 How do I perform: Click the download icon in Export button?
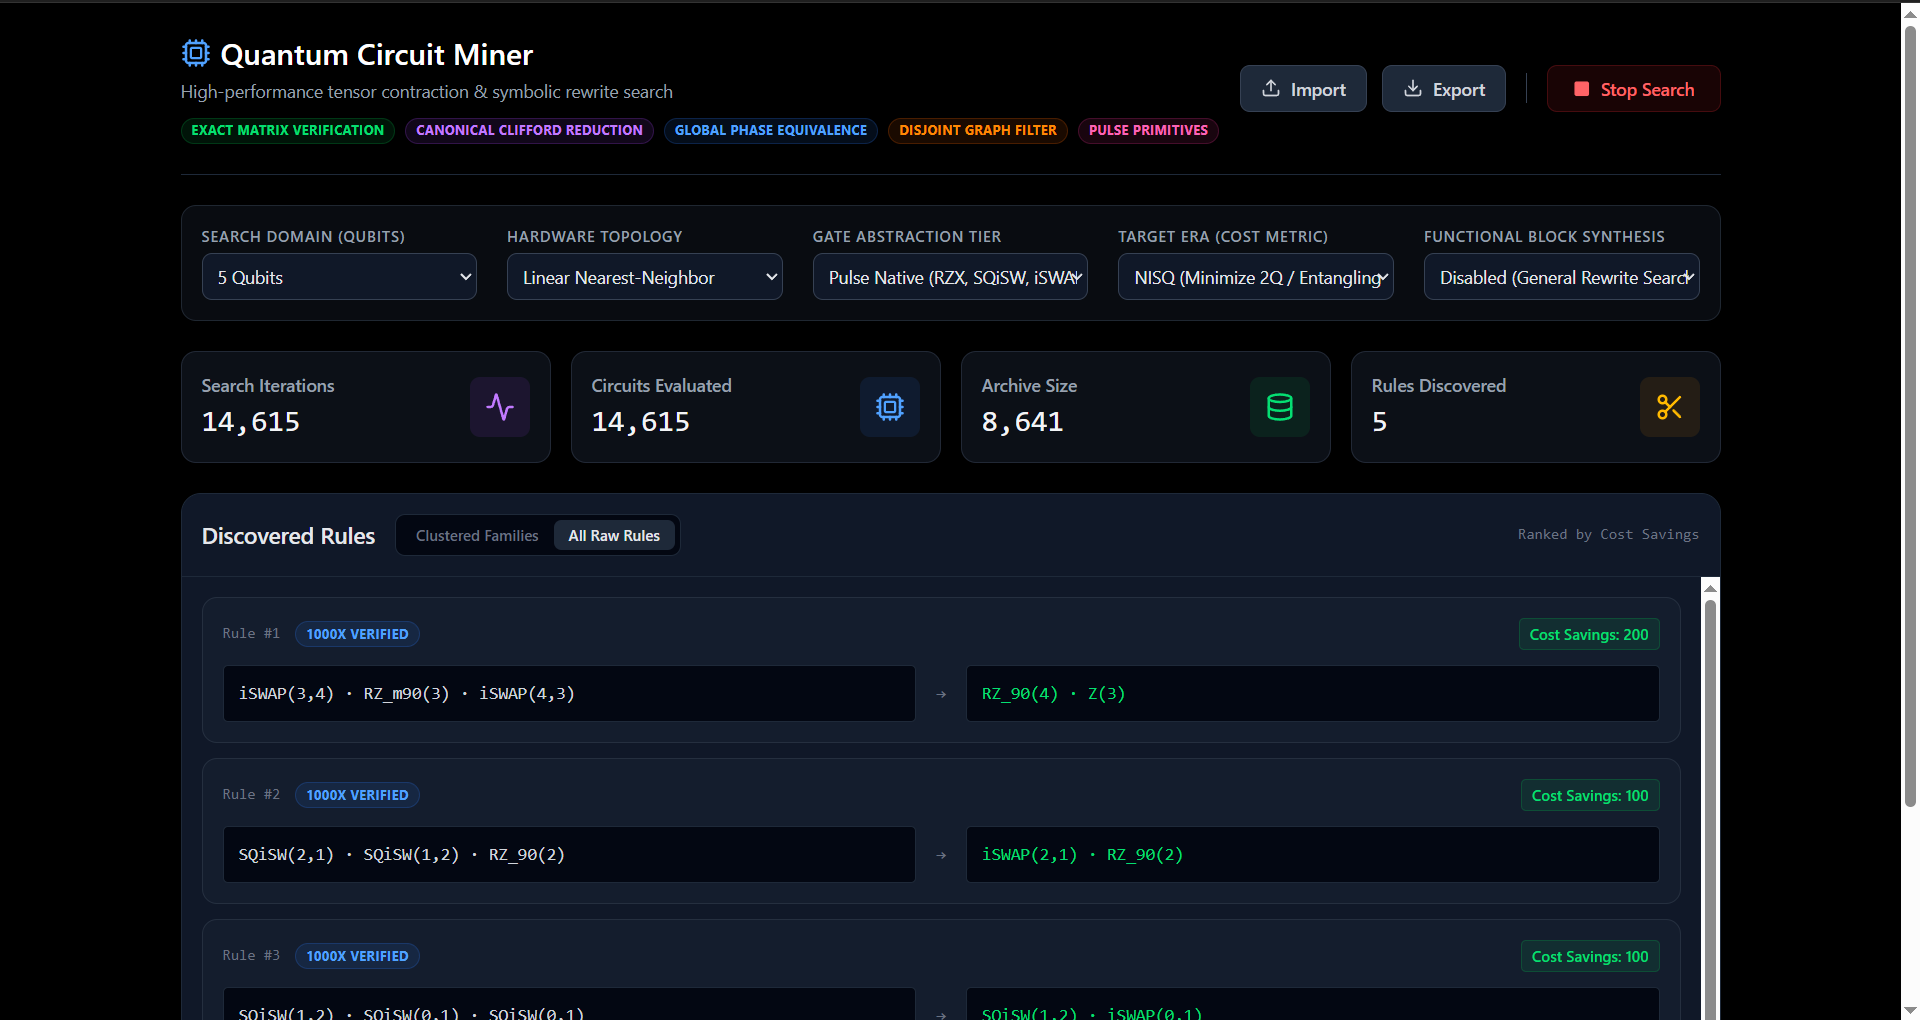(1413, 88)
